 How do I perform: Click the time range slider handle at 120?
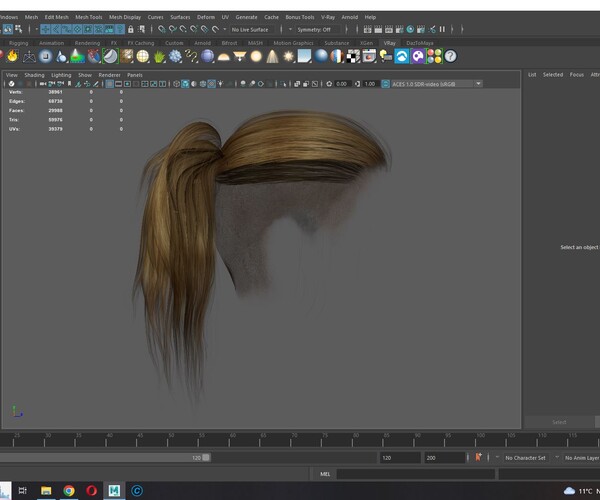tap(206, 458)
